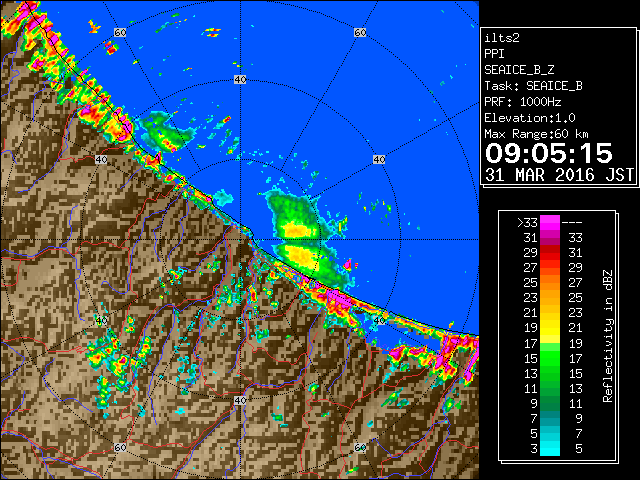Click the lowest right legend value "5"

point(578,449)
